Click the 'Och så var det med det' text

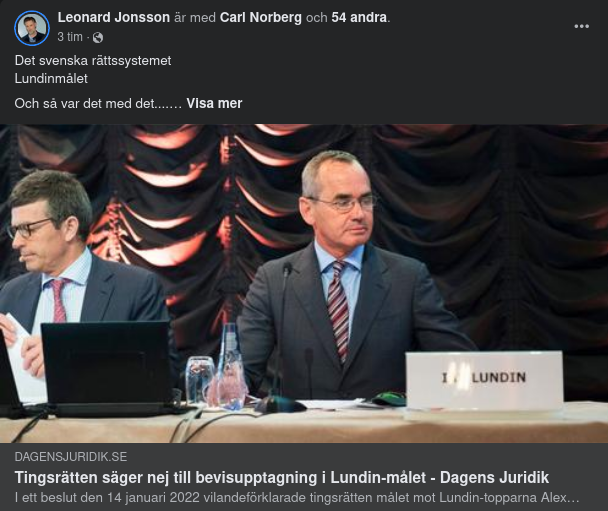(98, 104)
